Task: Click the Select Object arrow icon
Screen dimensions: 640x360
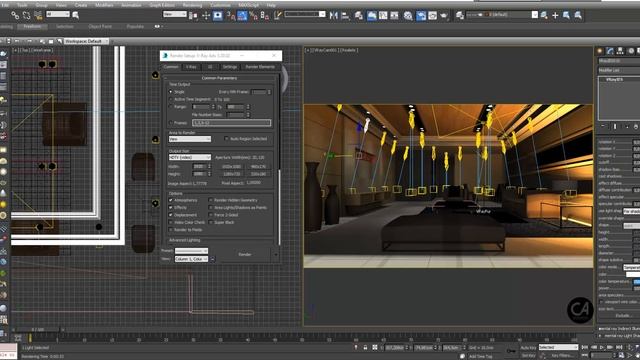Action: [x=76, y=15]
